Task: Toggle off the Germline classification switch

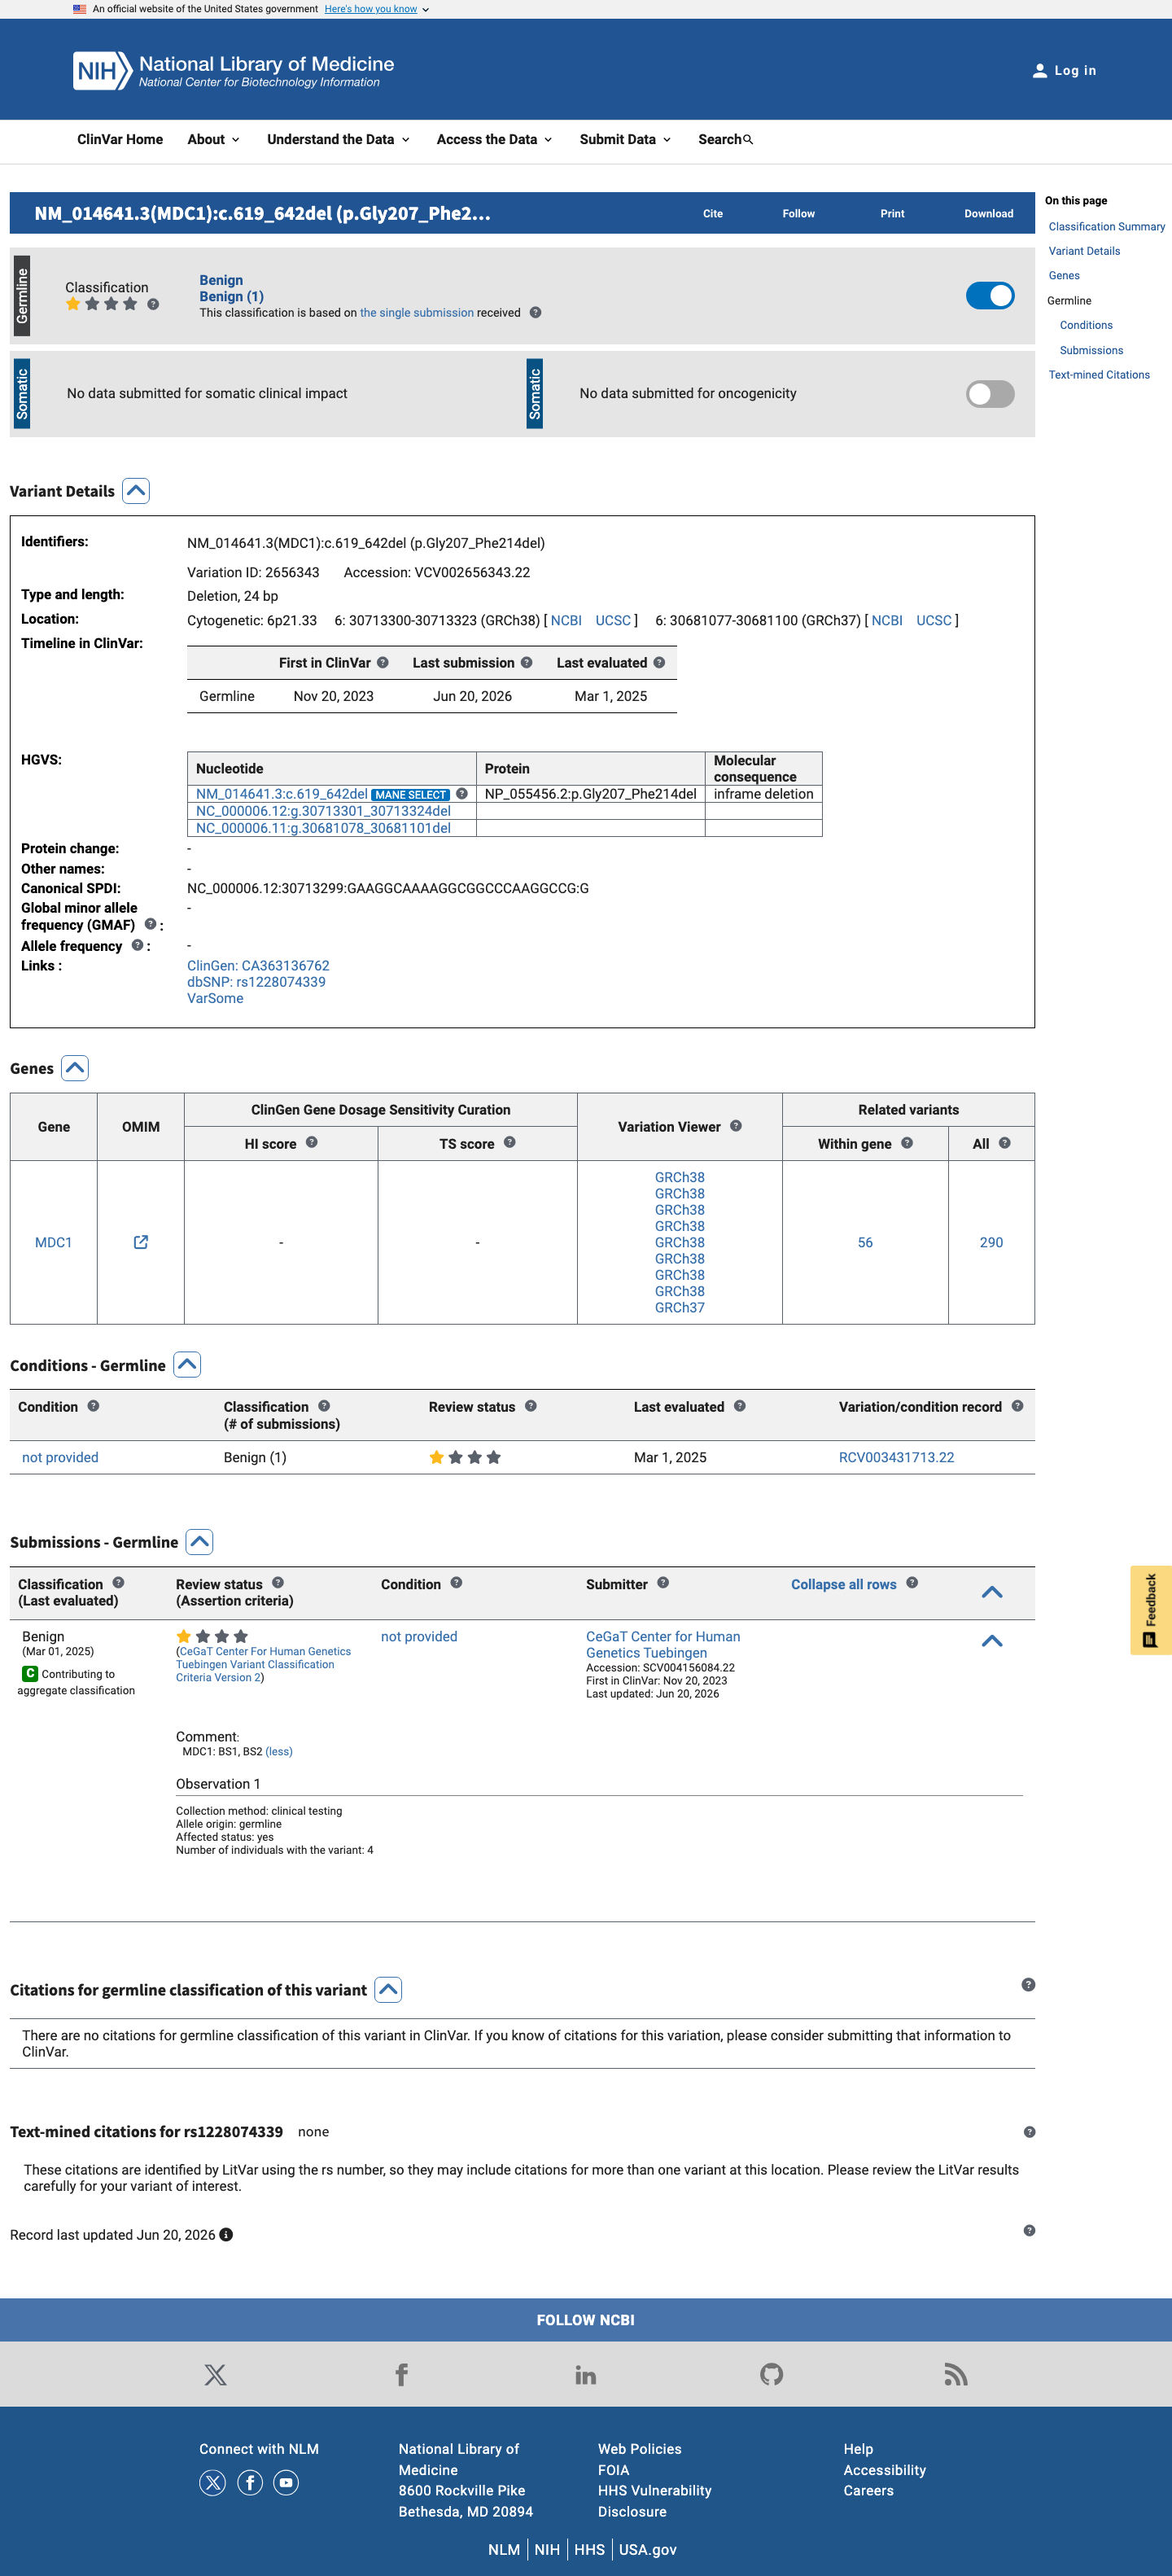Action: click(990, 296)
